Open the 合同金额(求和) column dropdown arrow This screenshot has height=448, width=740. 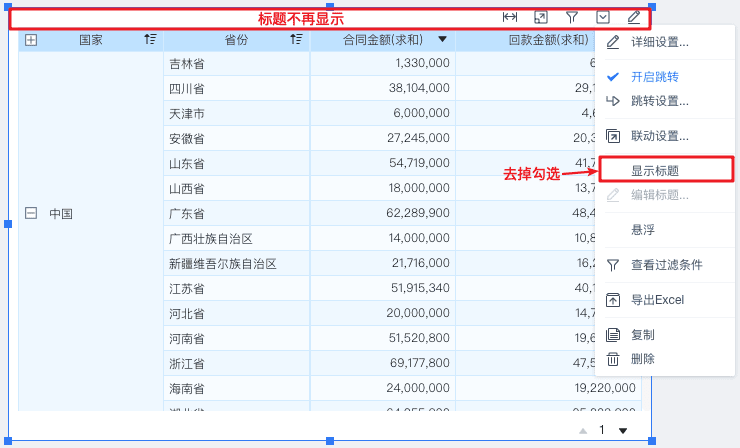click(x=442, y=39)
